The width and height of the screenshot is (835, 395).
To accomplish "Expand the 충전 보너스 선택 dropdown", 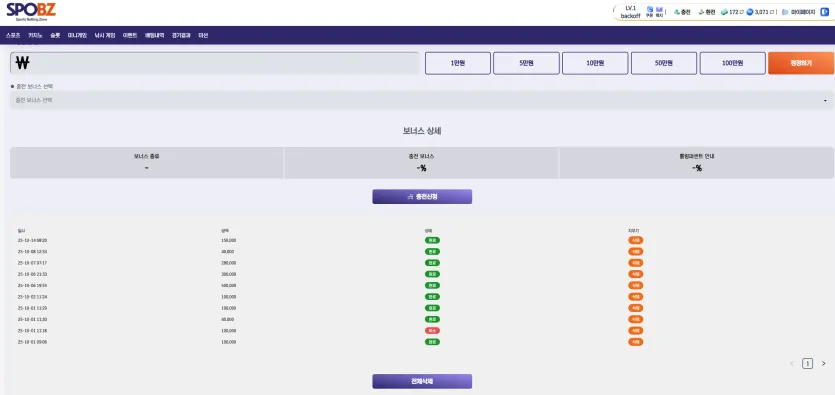I will 422,100.
